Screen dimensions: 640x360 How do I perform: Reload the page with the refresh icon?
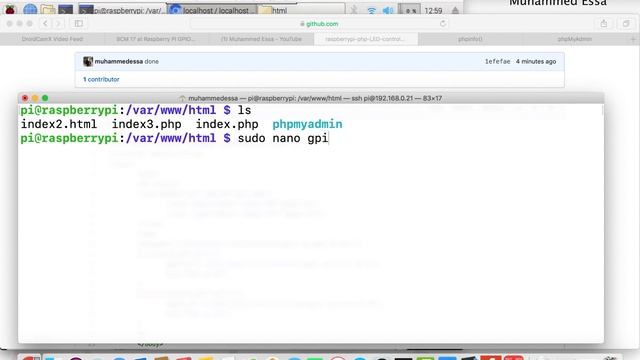443,24
